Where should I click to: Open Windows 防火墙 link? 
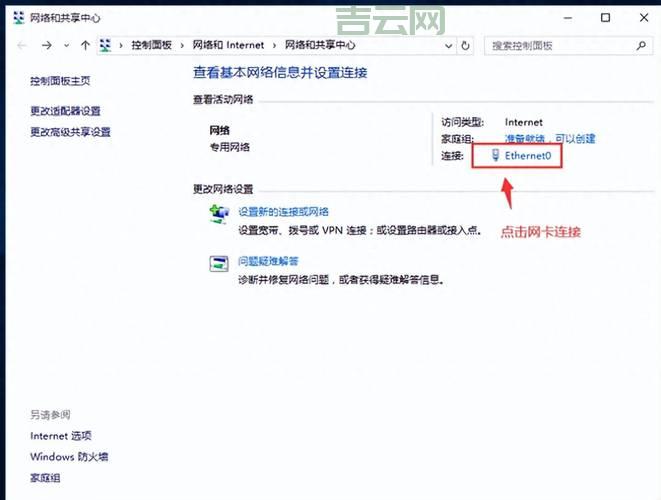[69, 457]
